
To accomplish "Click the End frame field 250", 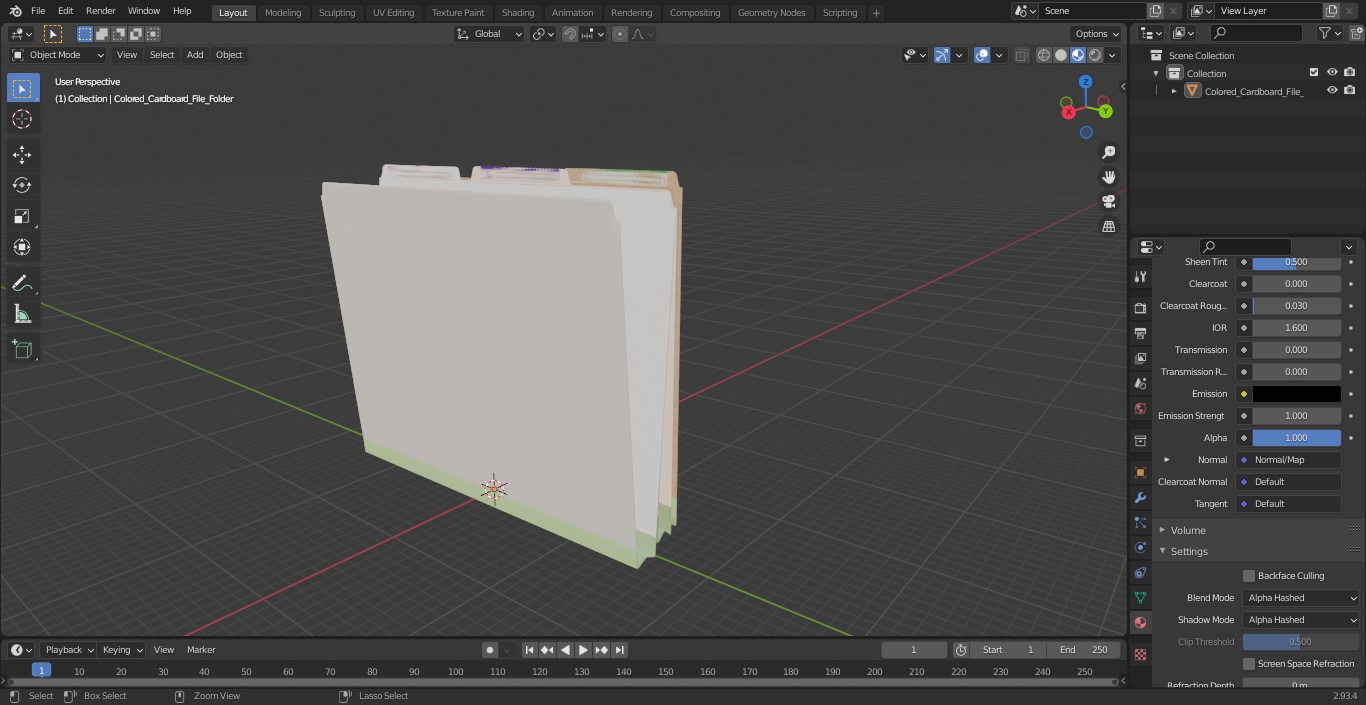I will [1085, 650].
